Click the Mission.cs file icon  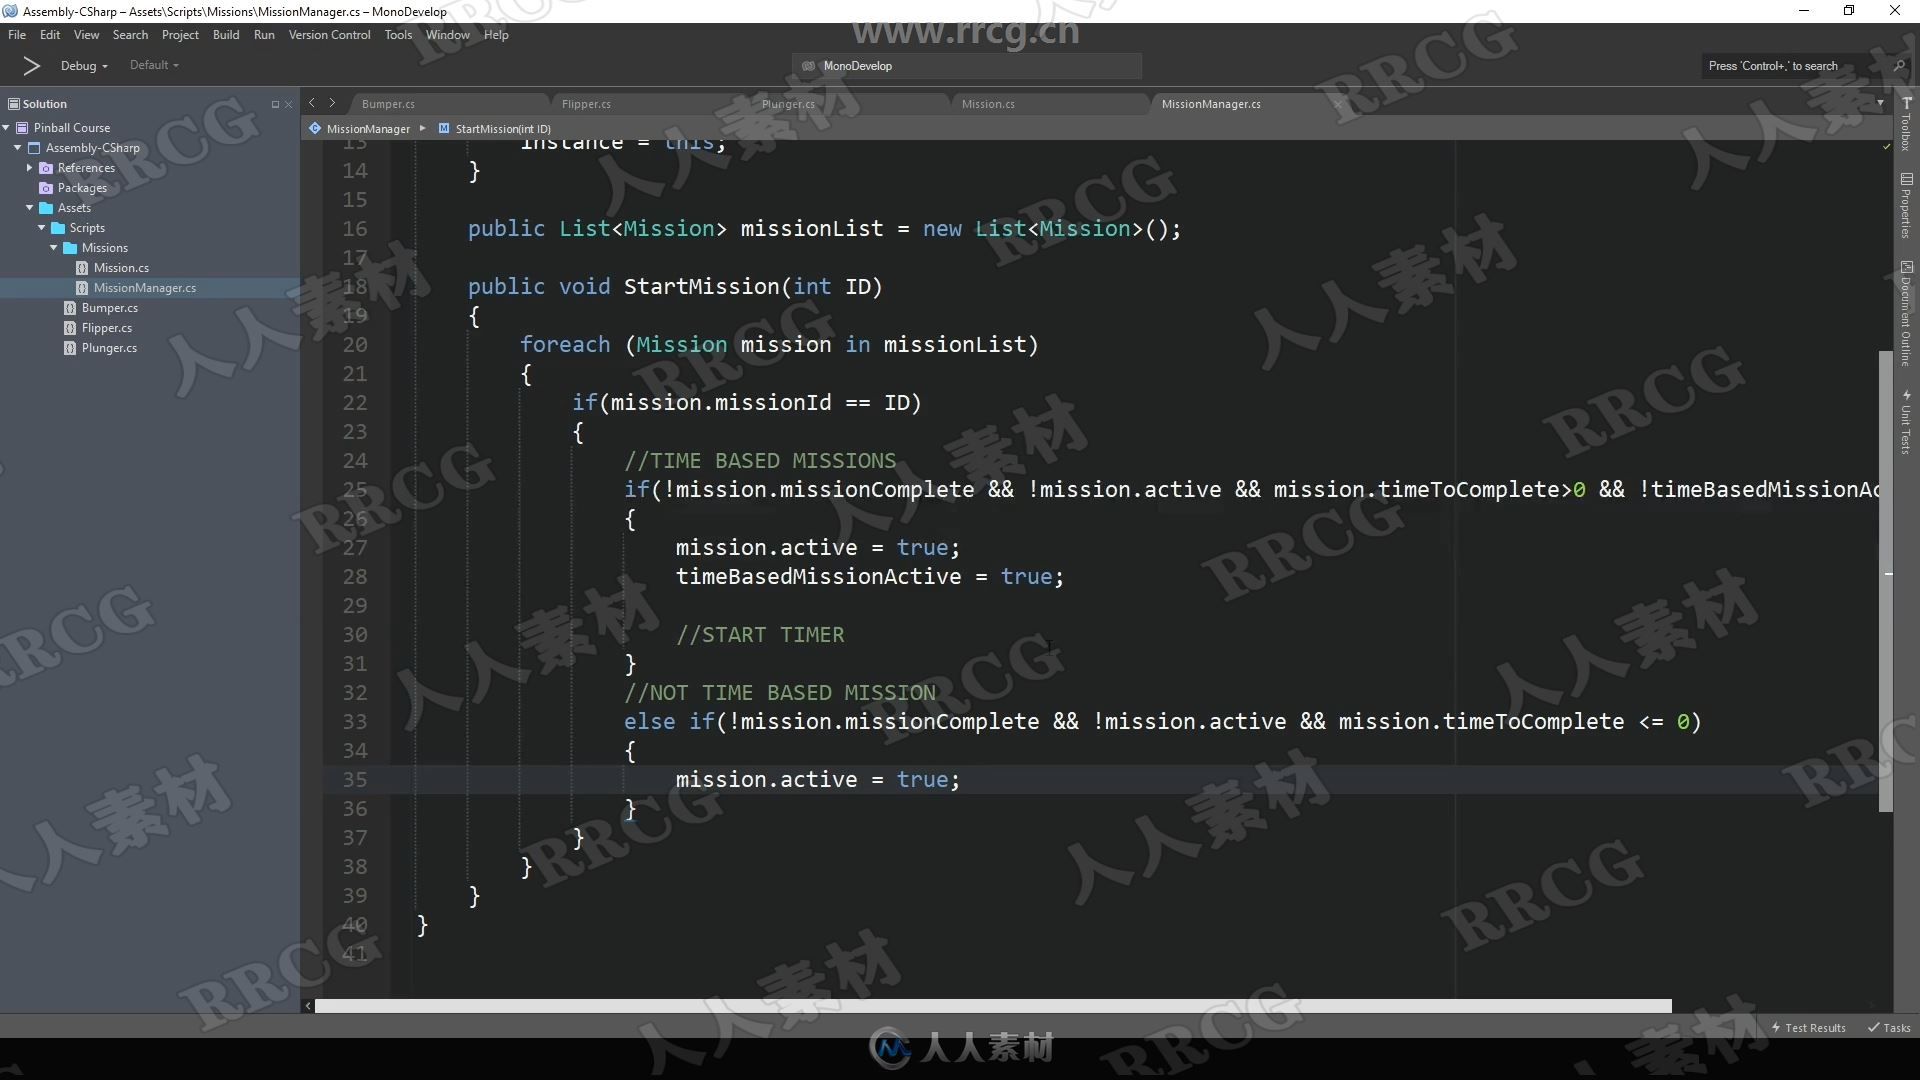click(x=82, y=268)
